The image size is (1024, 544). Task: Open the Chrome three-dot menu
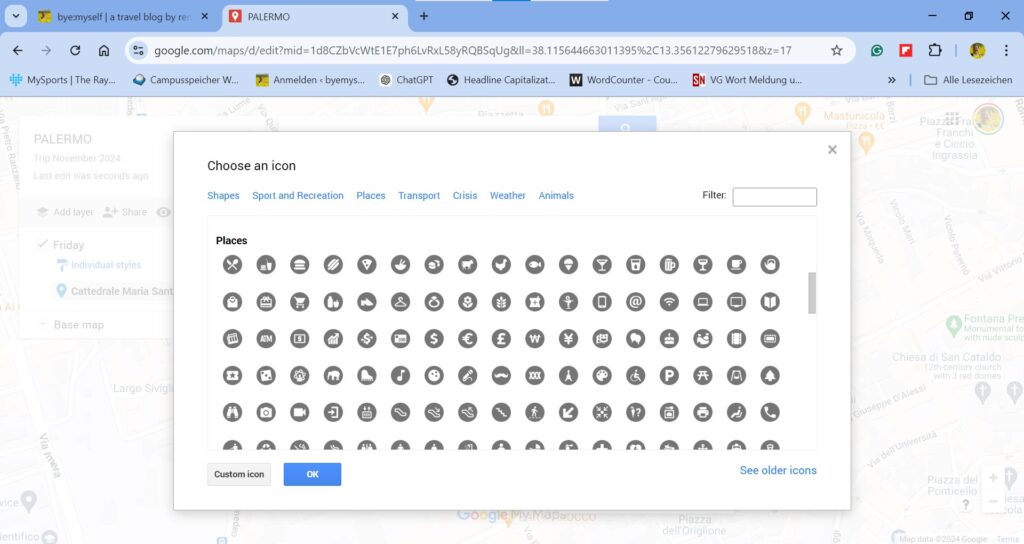(x=1006, y=50)
